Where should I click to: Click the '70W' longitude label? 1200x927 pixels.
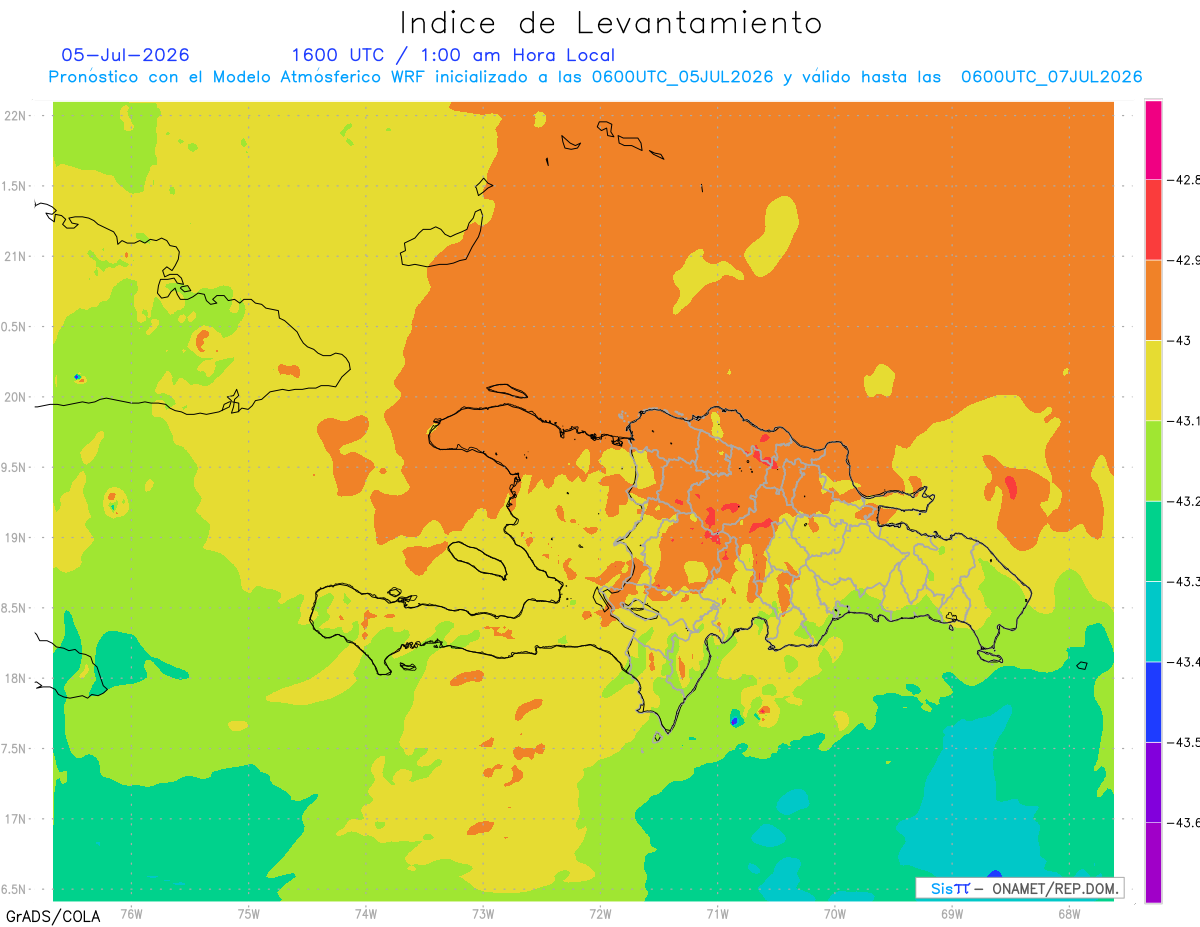[x=834, y=913]
